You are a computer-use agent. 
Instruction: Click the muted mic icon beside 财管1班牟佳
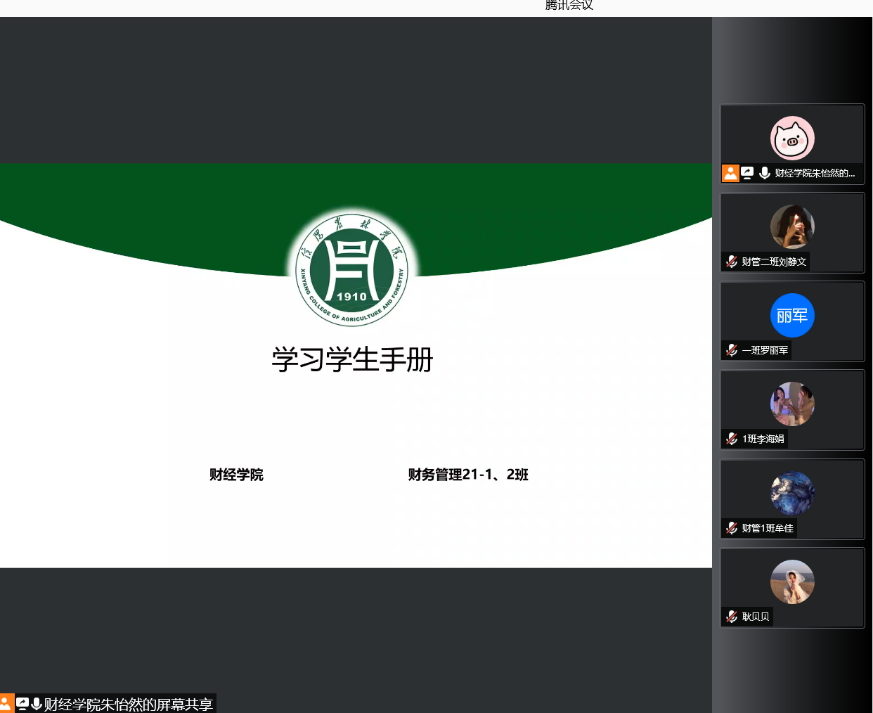(732, 528)
